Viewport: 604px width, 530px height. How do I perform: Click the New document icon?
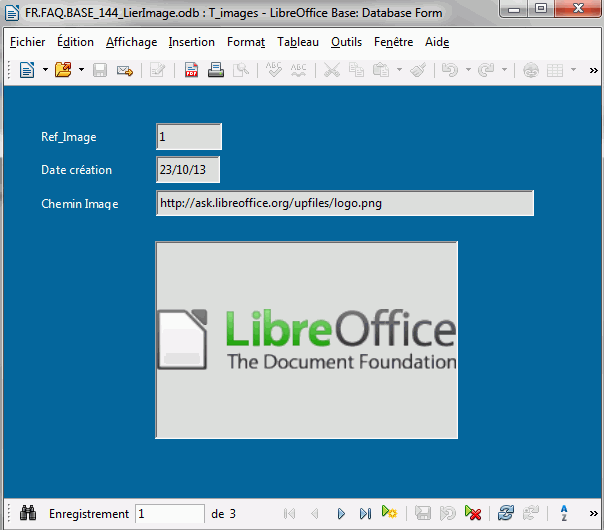[27, 70]
